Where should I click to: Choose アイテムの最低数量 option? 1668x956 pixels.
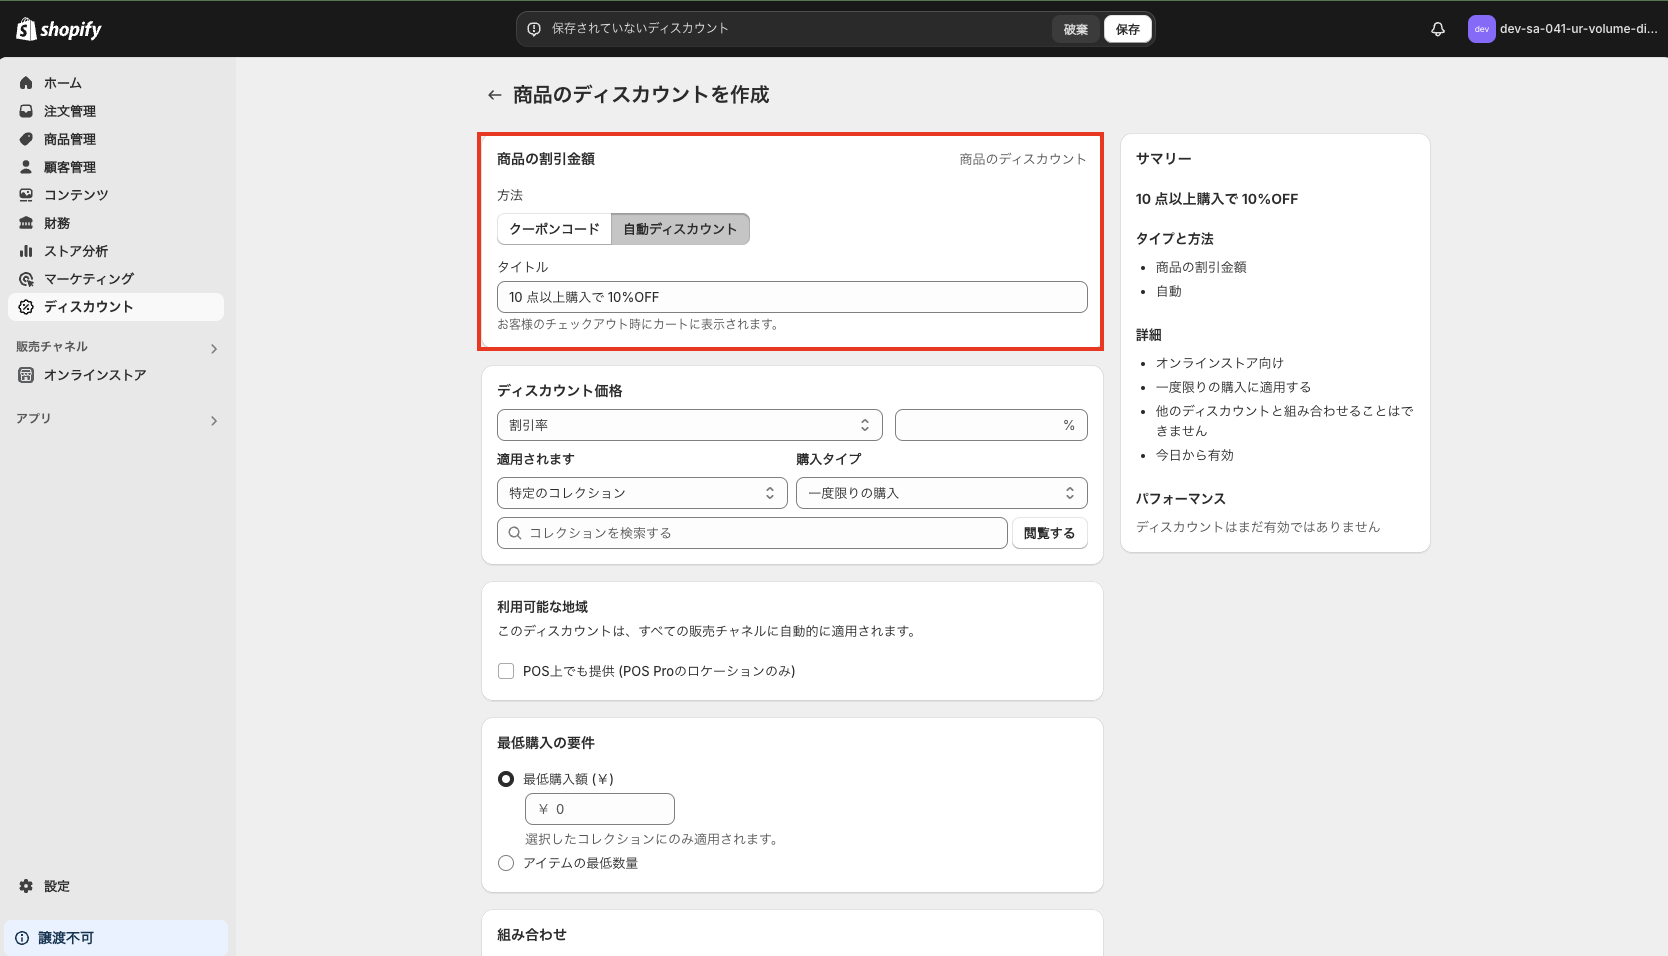505,862
